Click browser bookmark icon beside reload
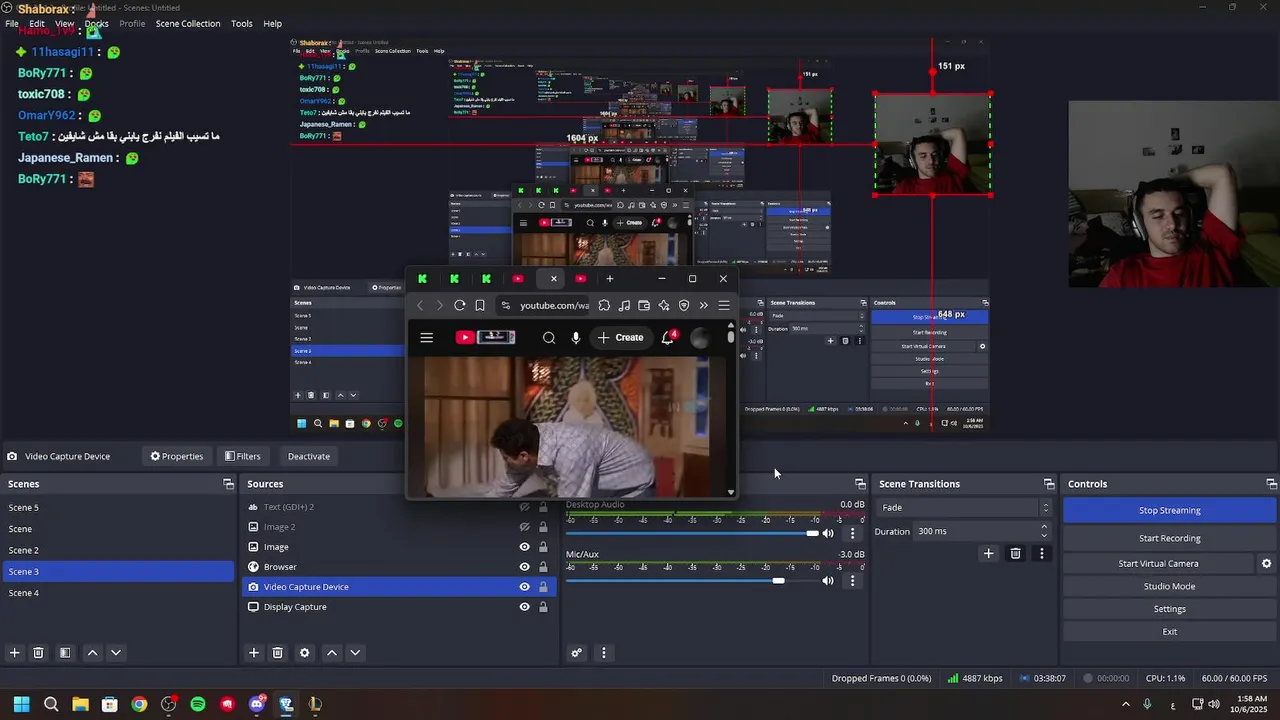The image size is (1280, 720). tap(480, 305)
